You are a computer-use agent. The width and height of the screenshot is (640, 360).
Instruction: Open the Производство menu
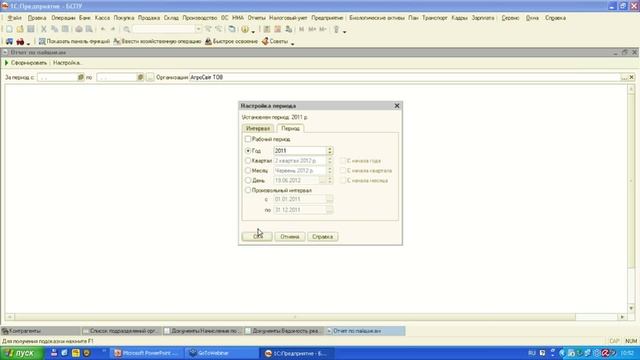[x=200, y=18]
